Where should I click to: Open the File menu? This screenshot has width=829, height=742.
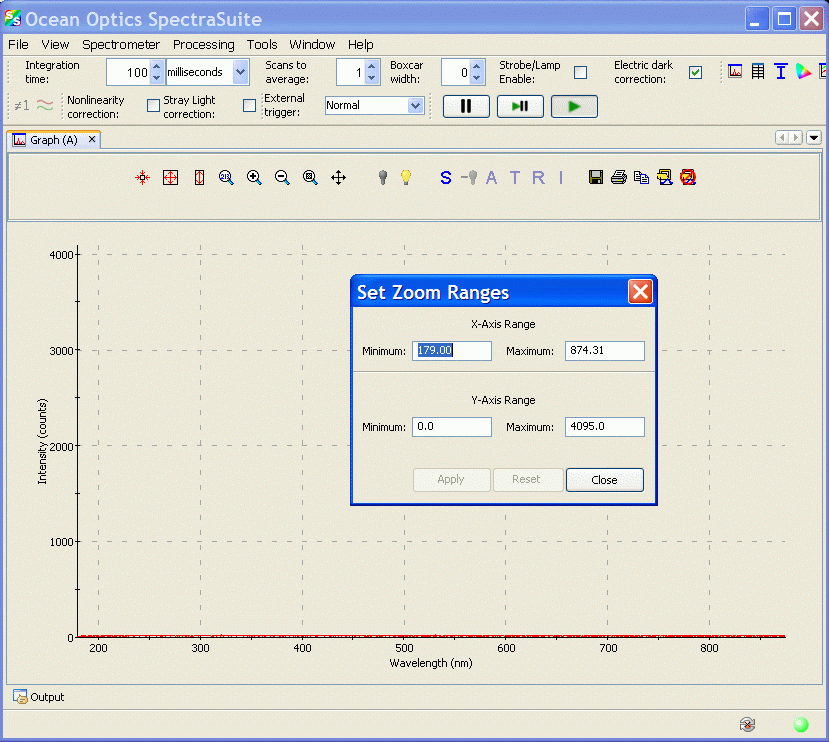(18, 44)
